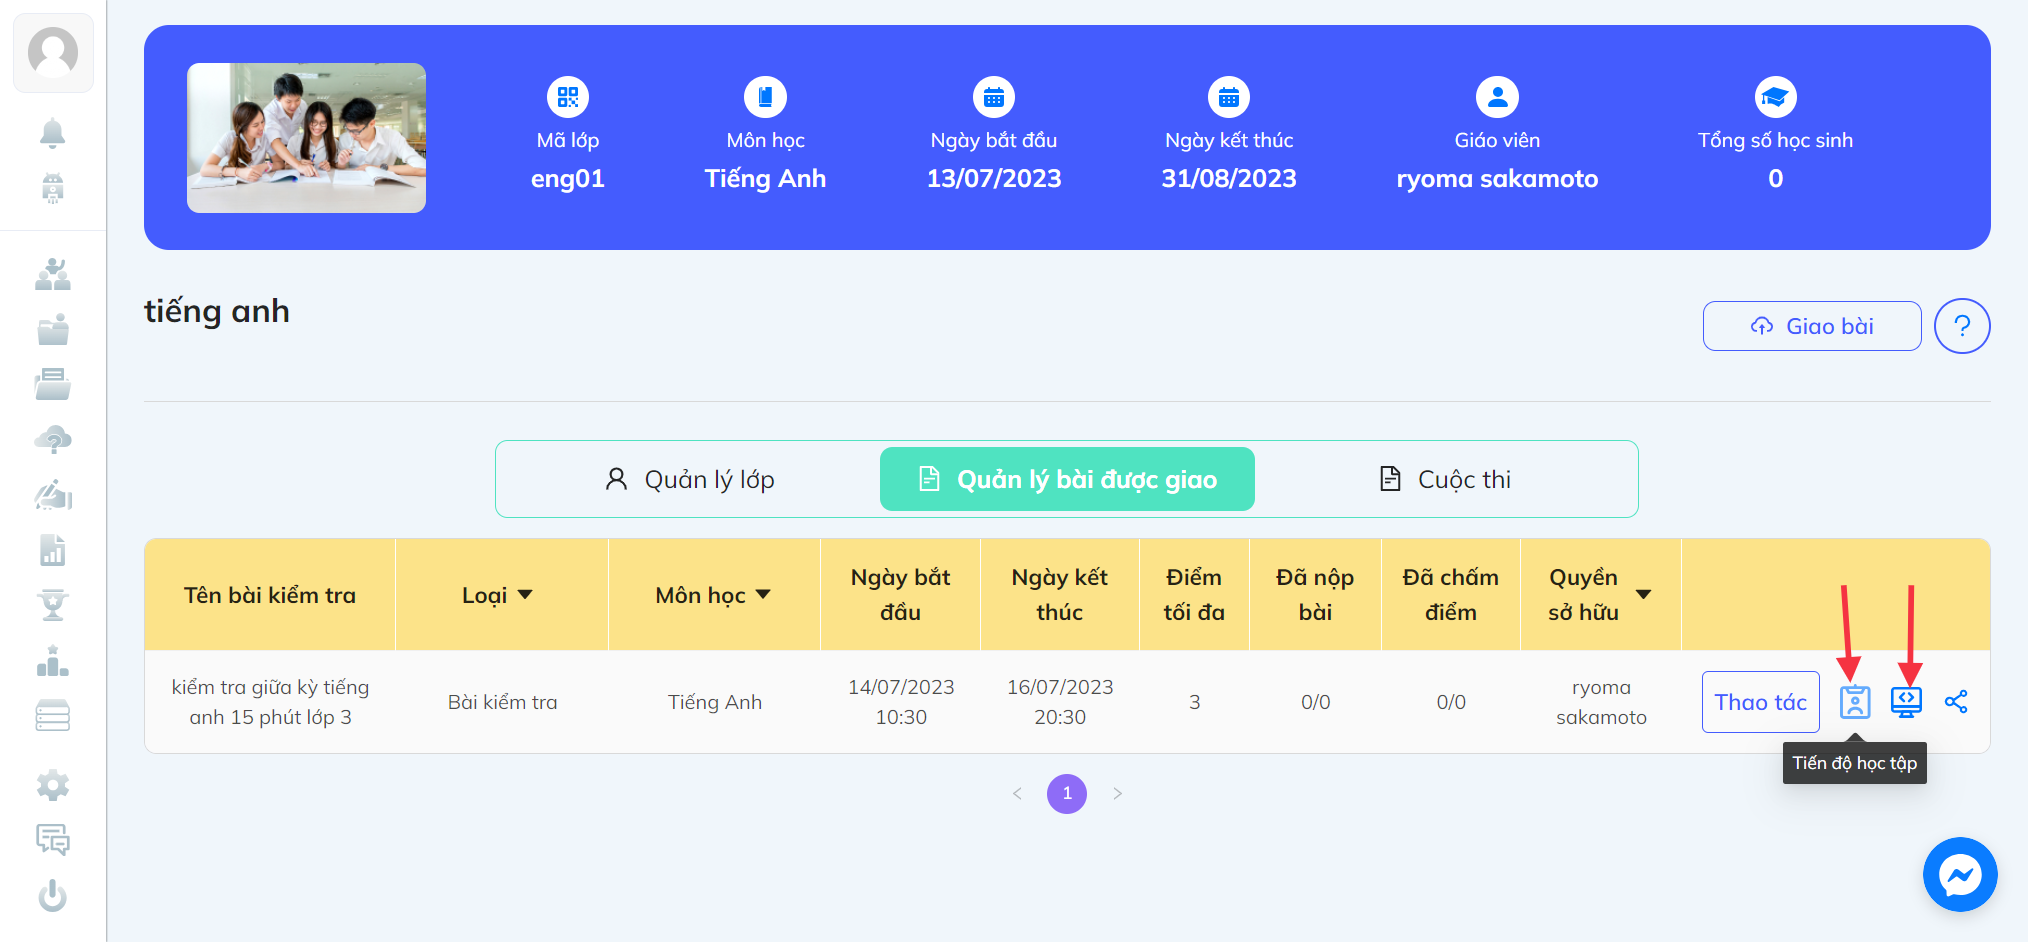2028x942 pixels.
Task: Click the Đã chấm điểm column header
Action: (x=1450, y=595)
